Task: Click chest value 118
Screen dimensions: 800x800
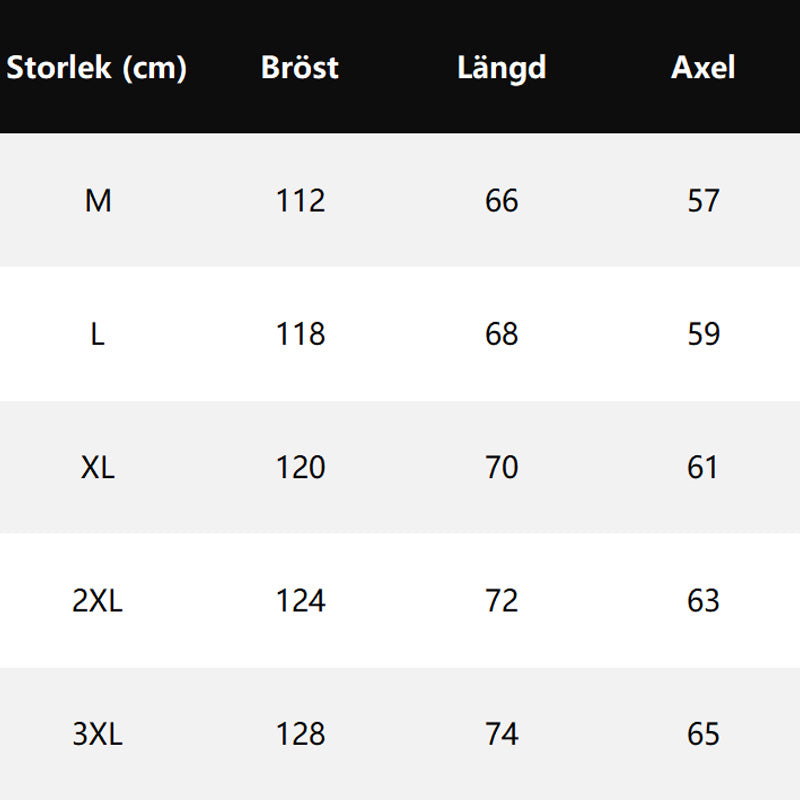Action: pyautogui.click(x=301, y=334)
